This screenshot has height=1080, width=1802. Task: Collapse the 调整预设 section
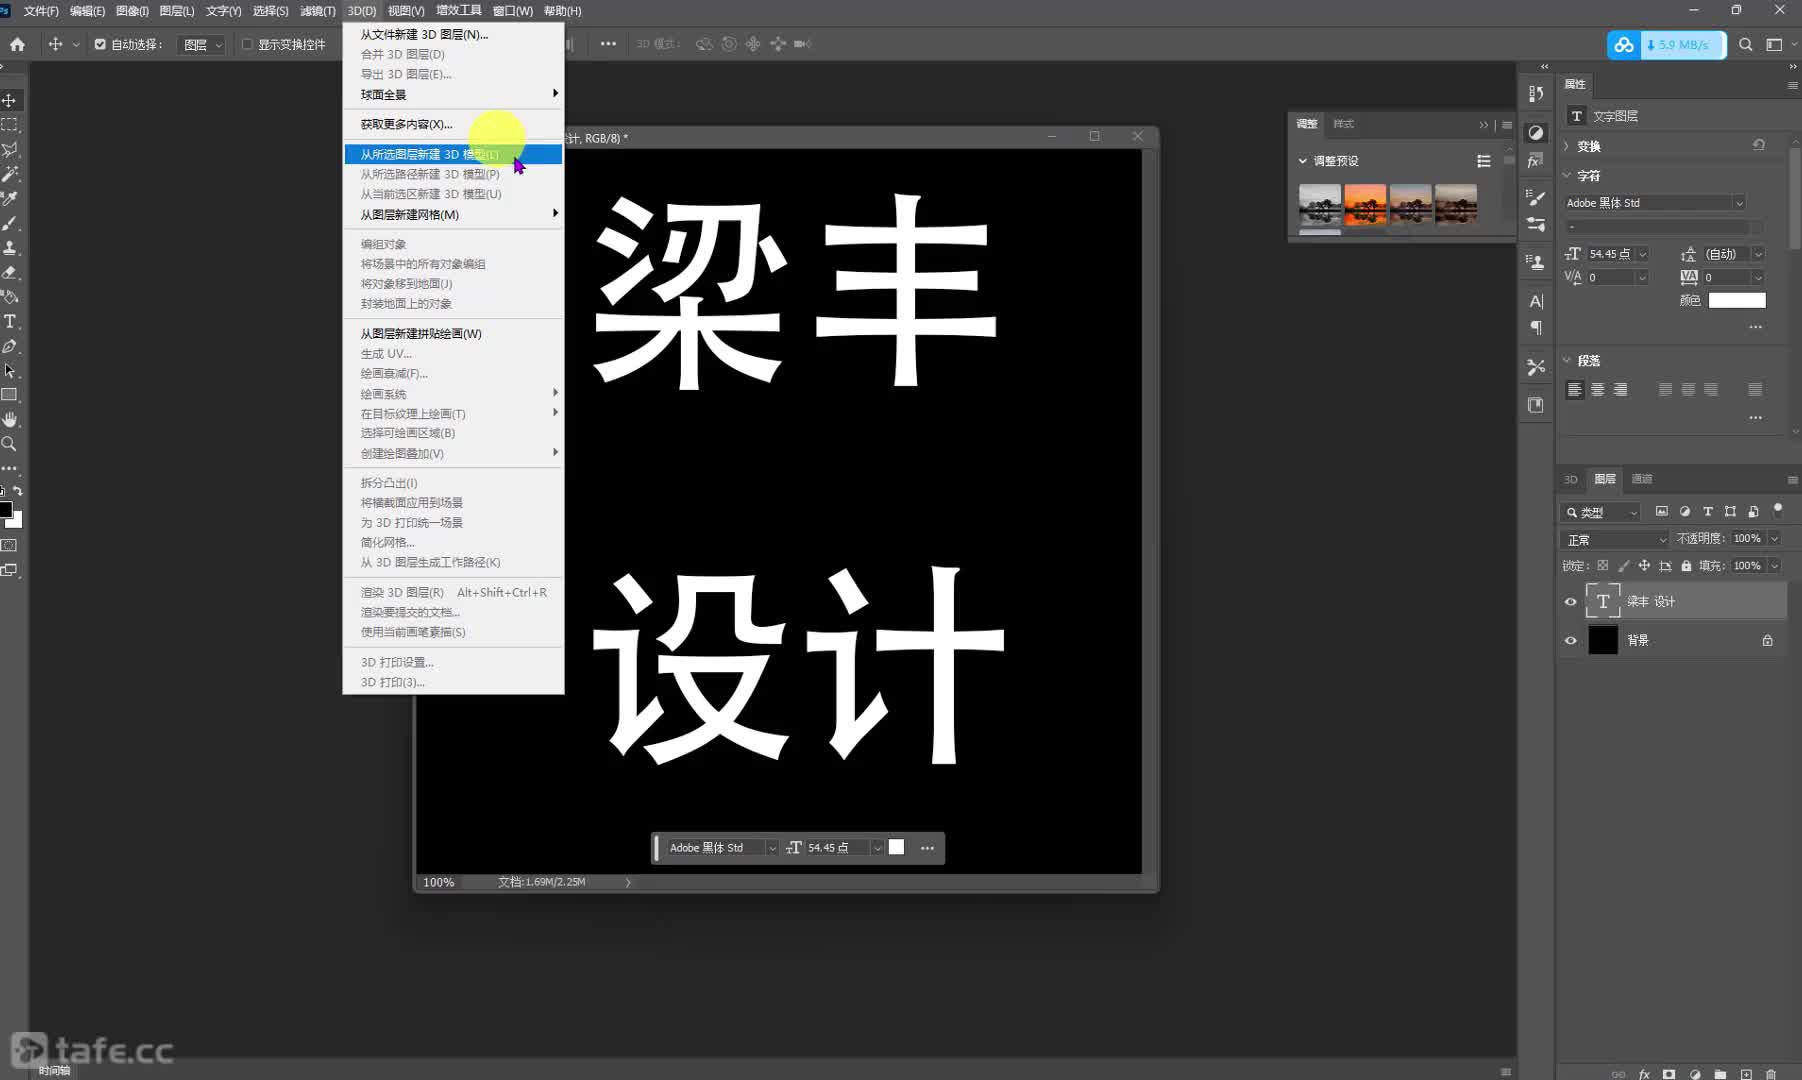[1302, 160]
